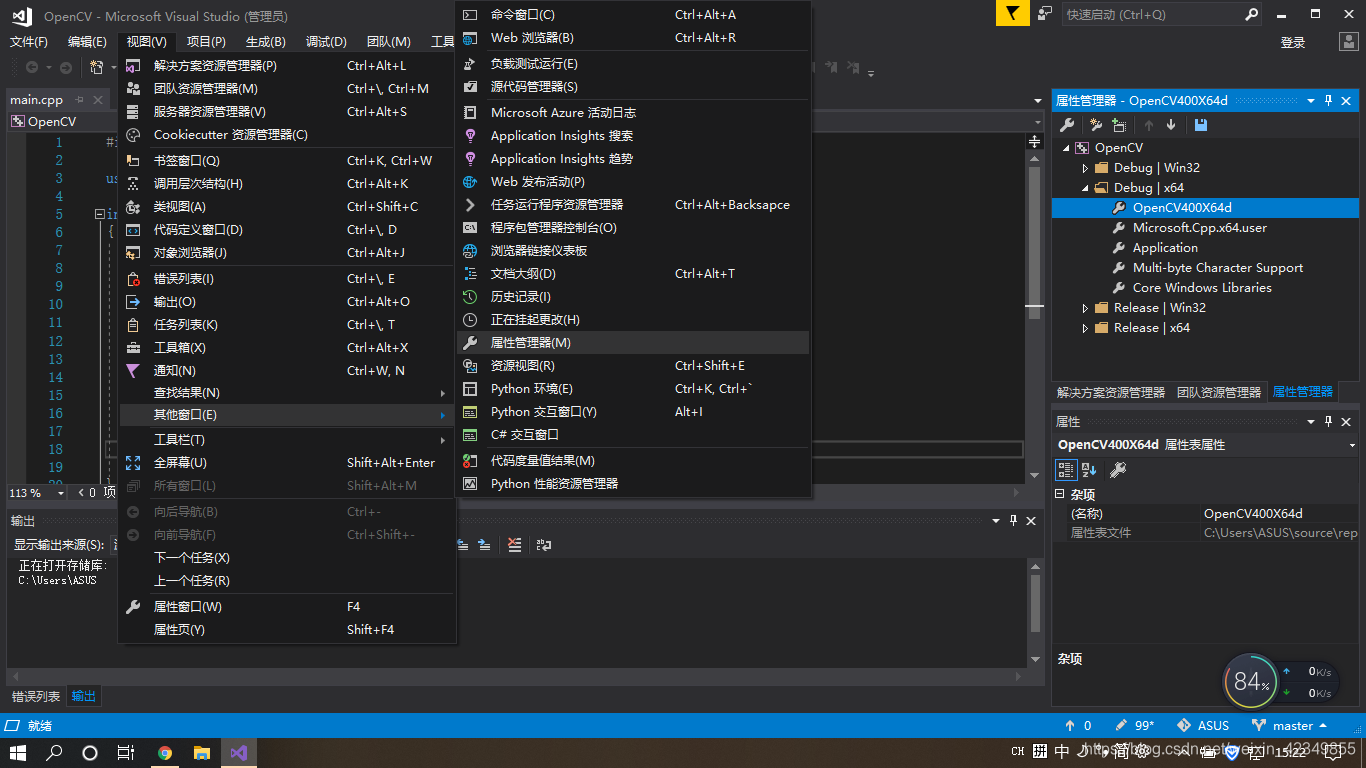This screenshot has height=768, width=1366.
Task: Open the 工具栏(T) submenu arrow
Action: point(443,440)
